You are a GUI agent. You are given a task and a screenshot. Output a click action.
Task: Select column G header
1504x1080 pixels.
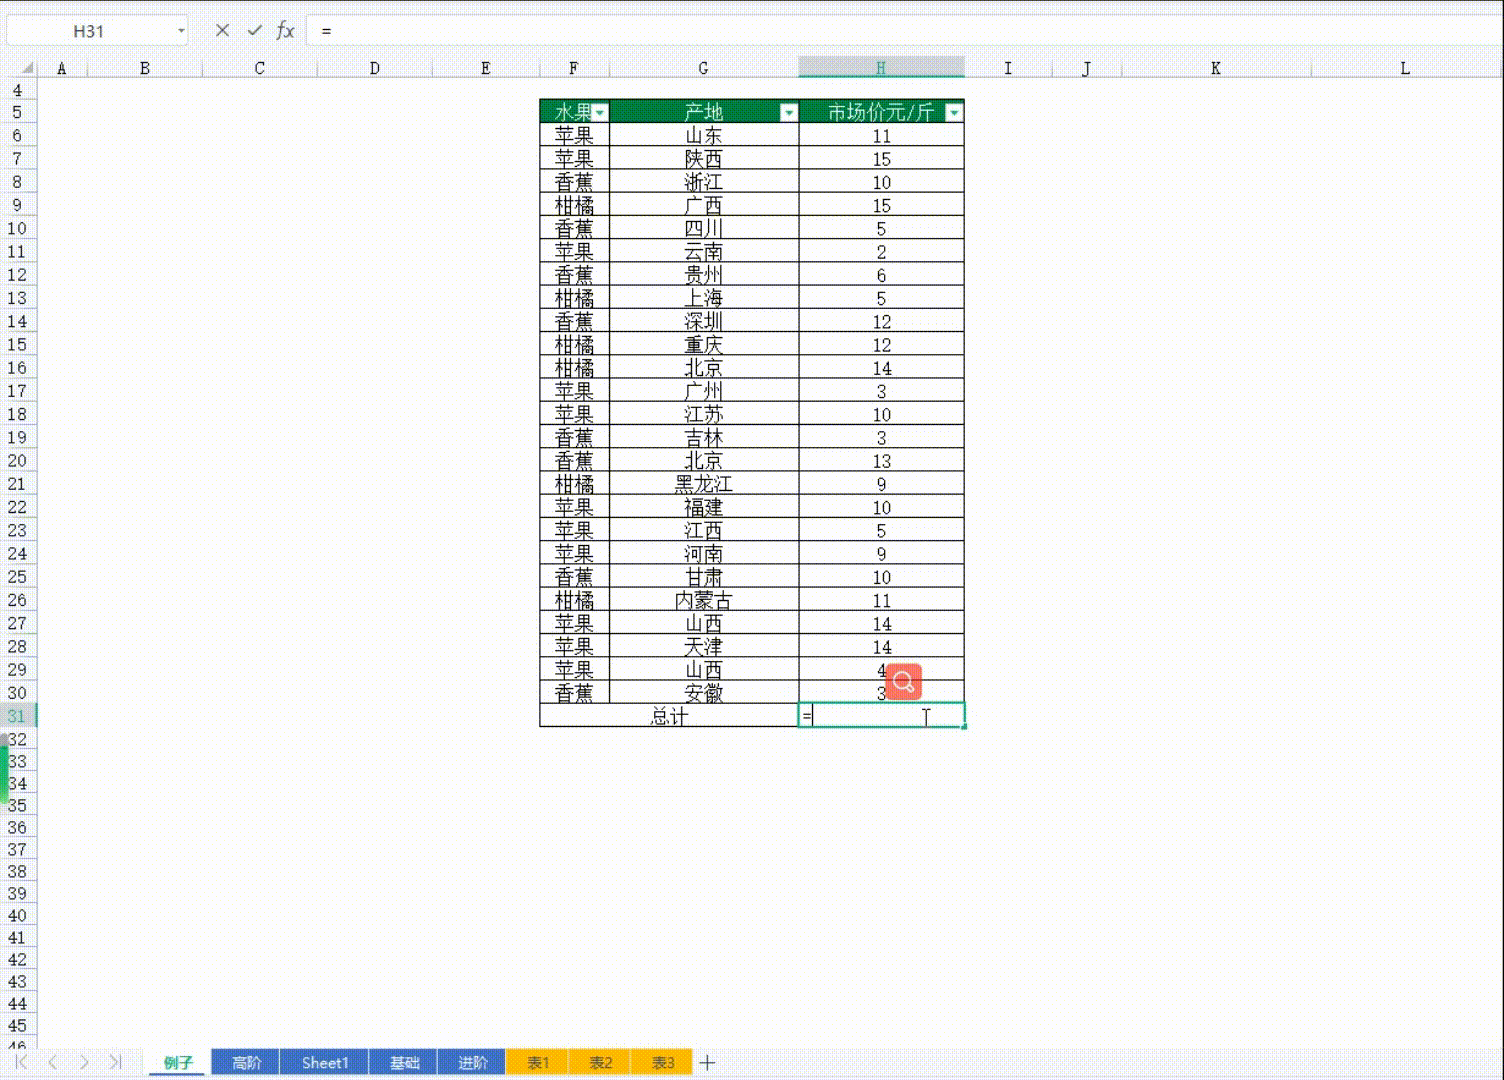coord(704,68)
